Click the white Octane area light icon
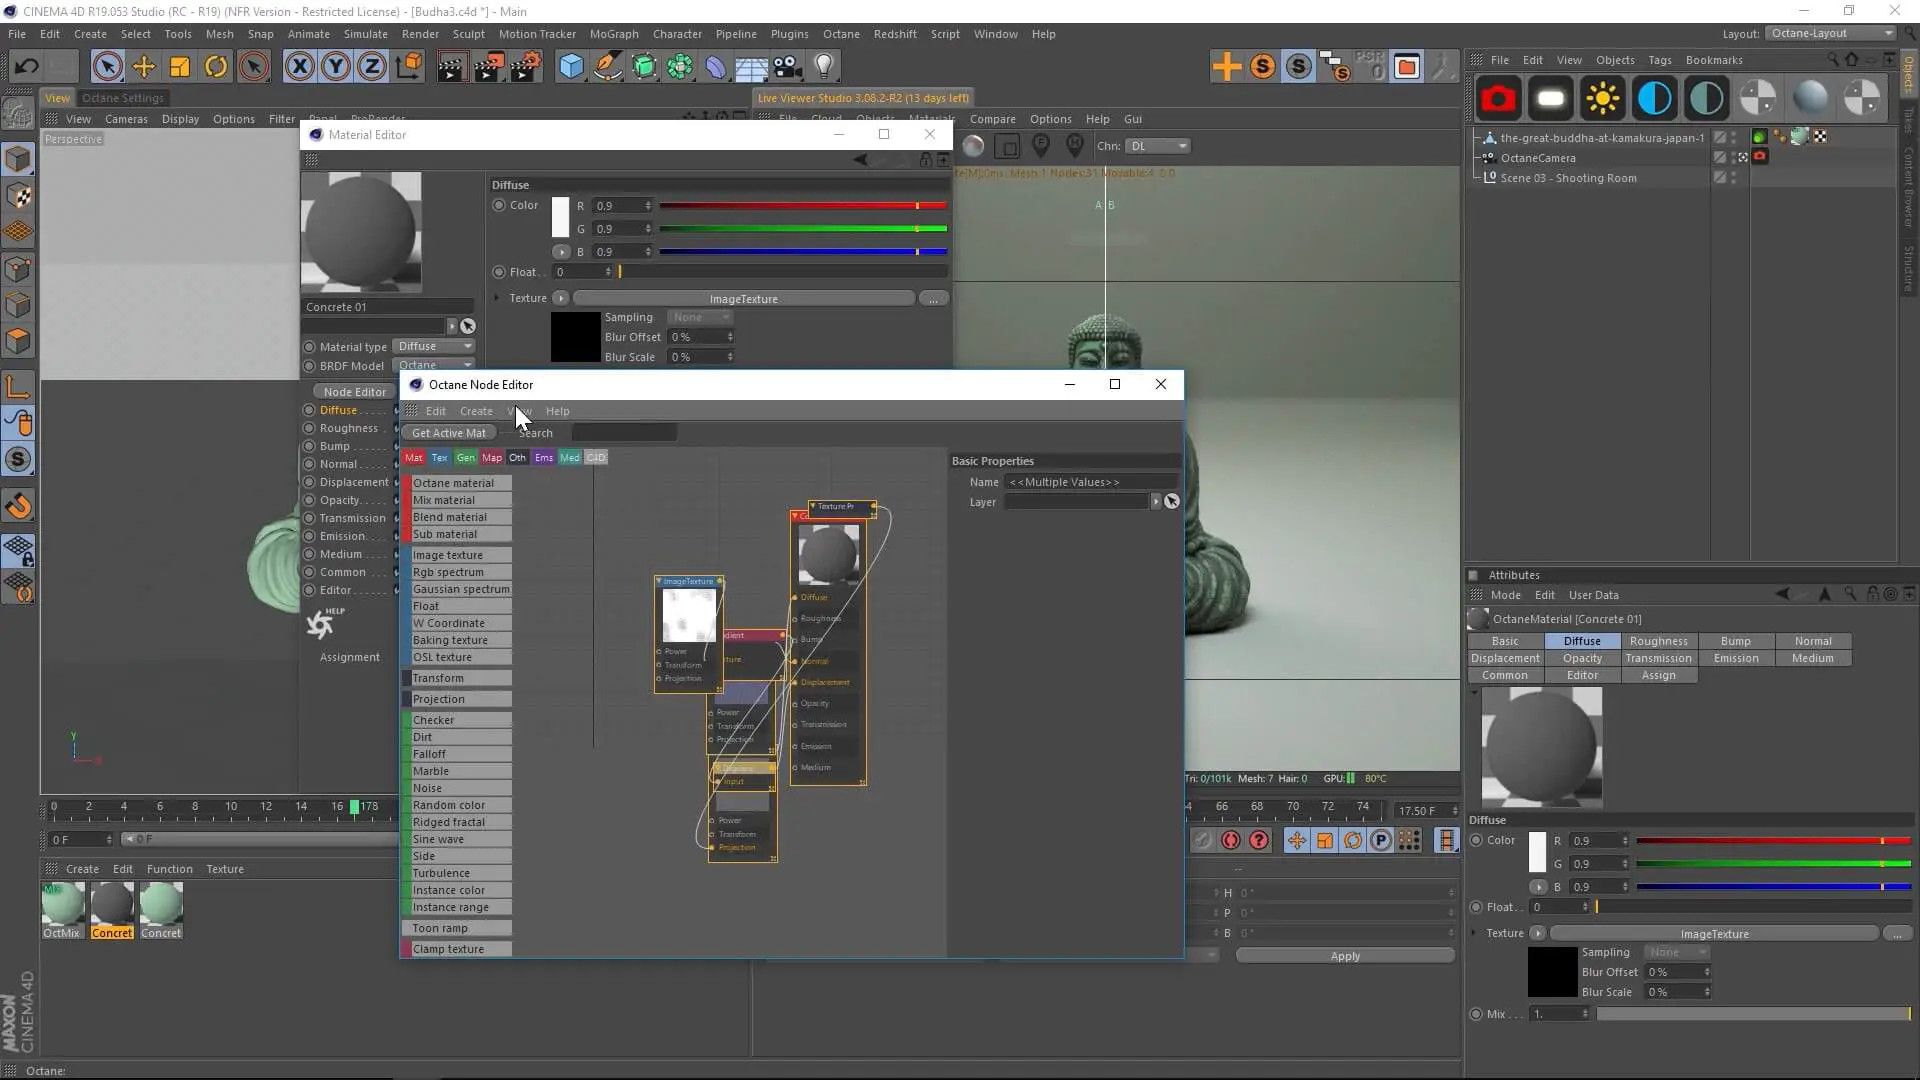Image resolution: width=1920 pixels, height=1080 pixels. pyautogui.click(x=1550, y=98)
